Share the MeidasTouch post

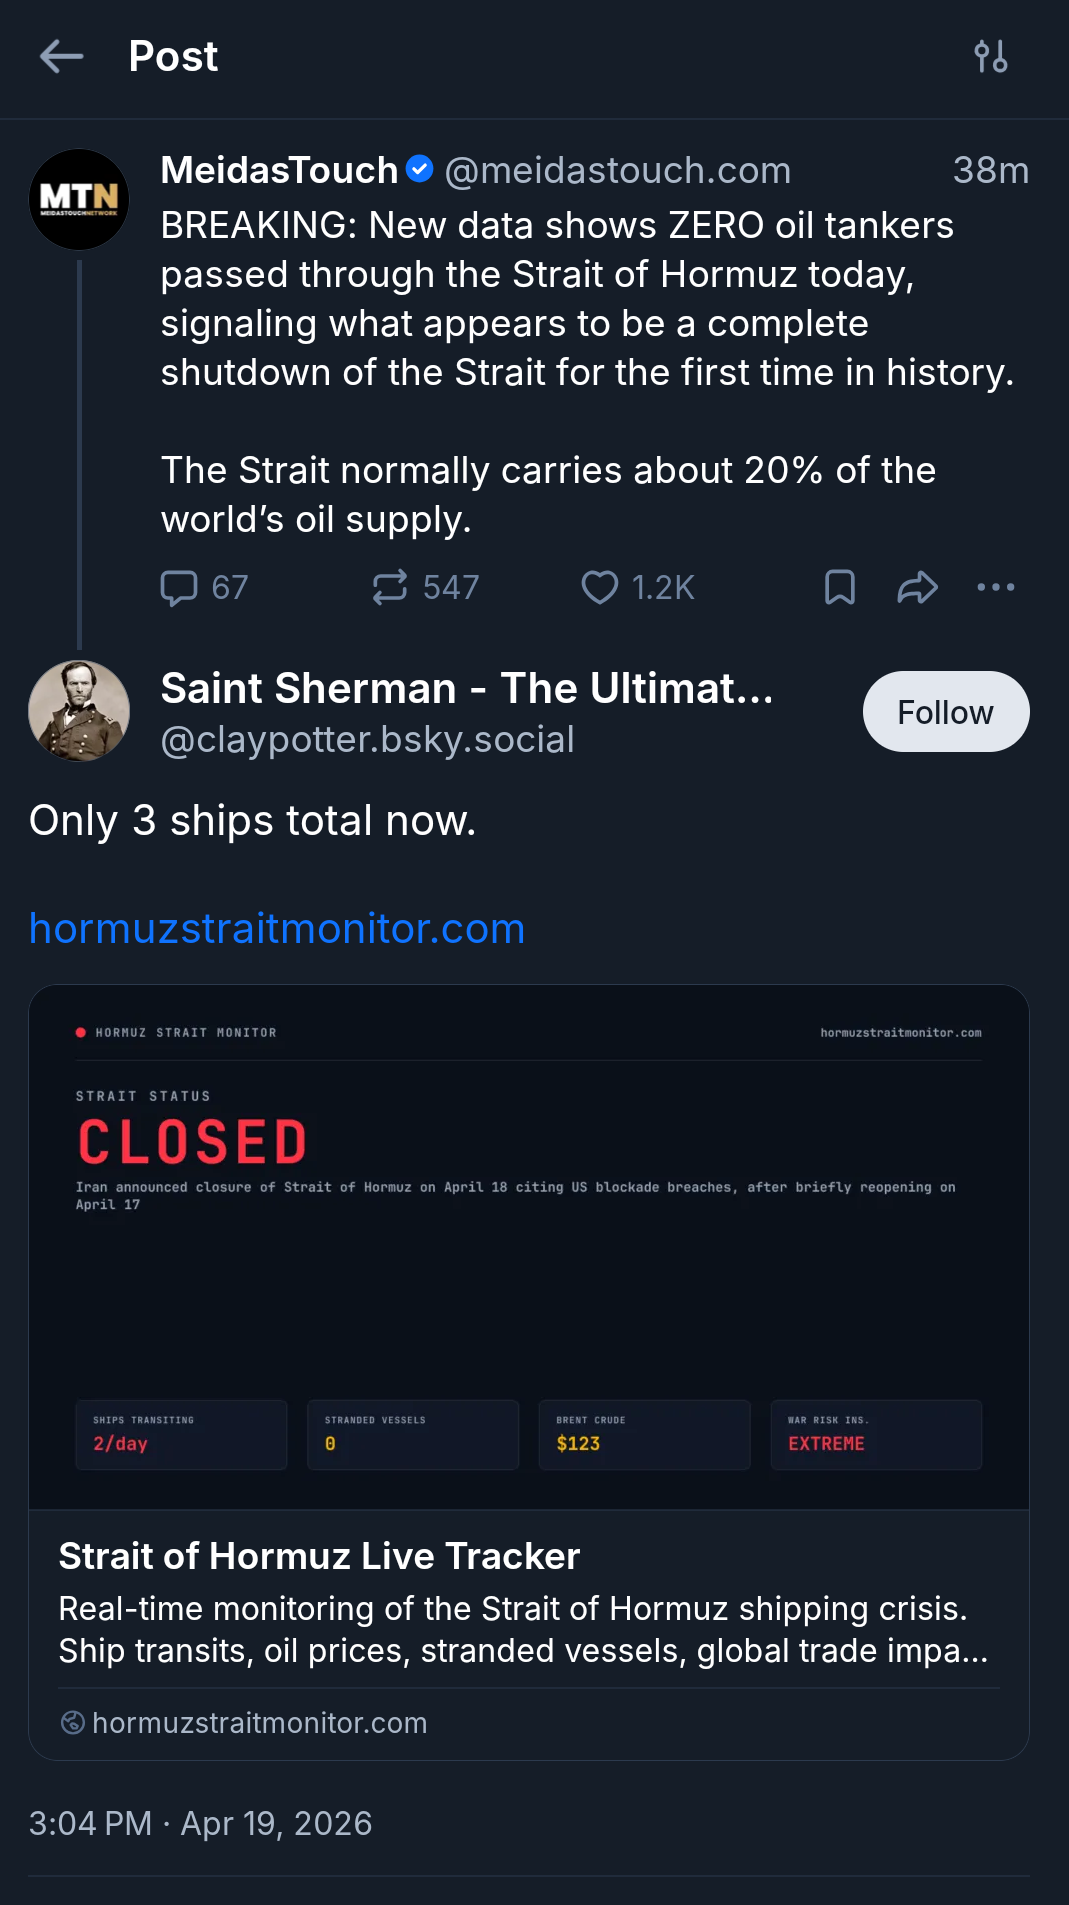click(x=917, y=588)
